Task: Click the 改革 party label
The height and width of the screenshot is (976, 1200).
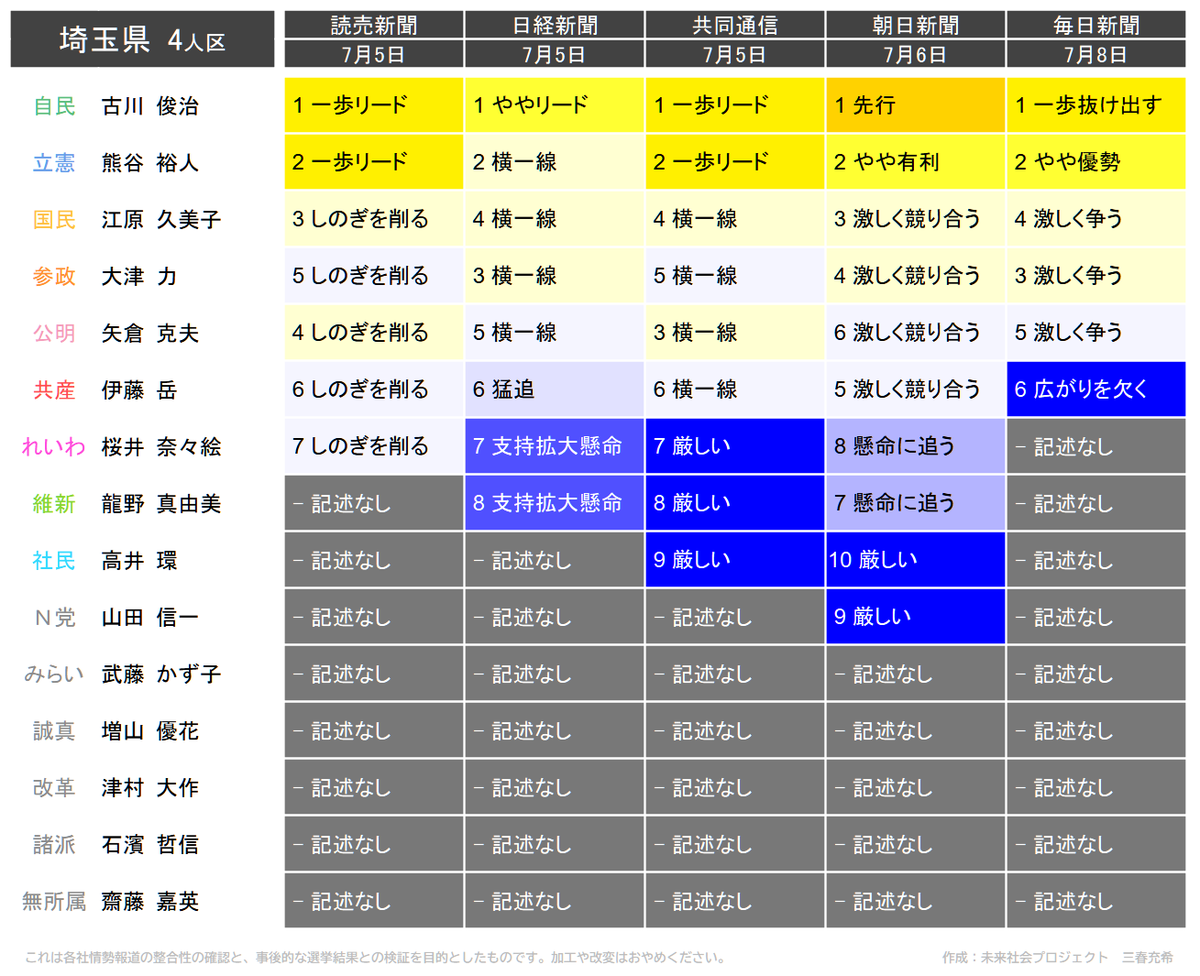Action: point(54,788)
